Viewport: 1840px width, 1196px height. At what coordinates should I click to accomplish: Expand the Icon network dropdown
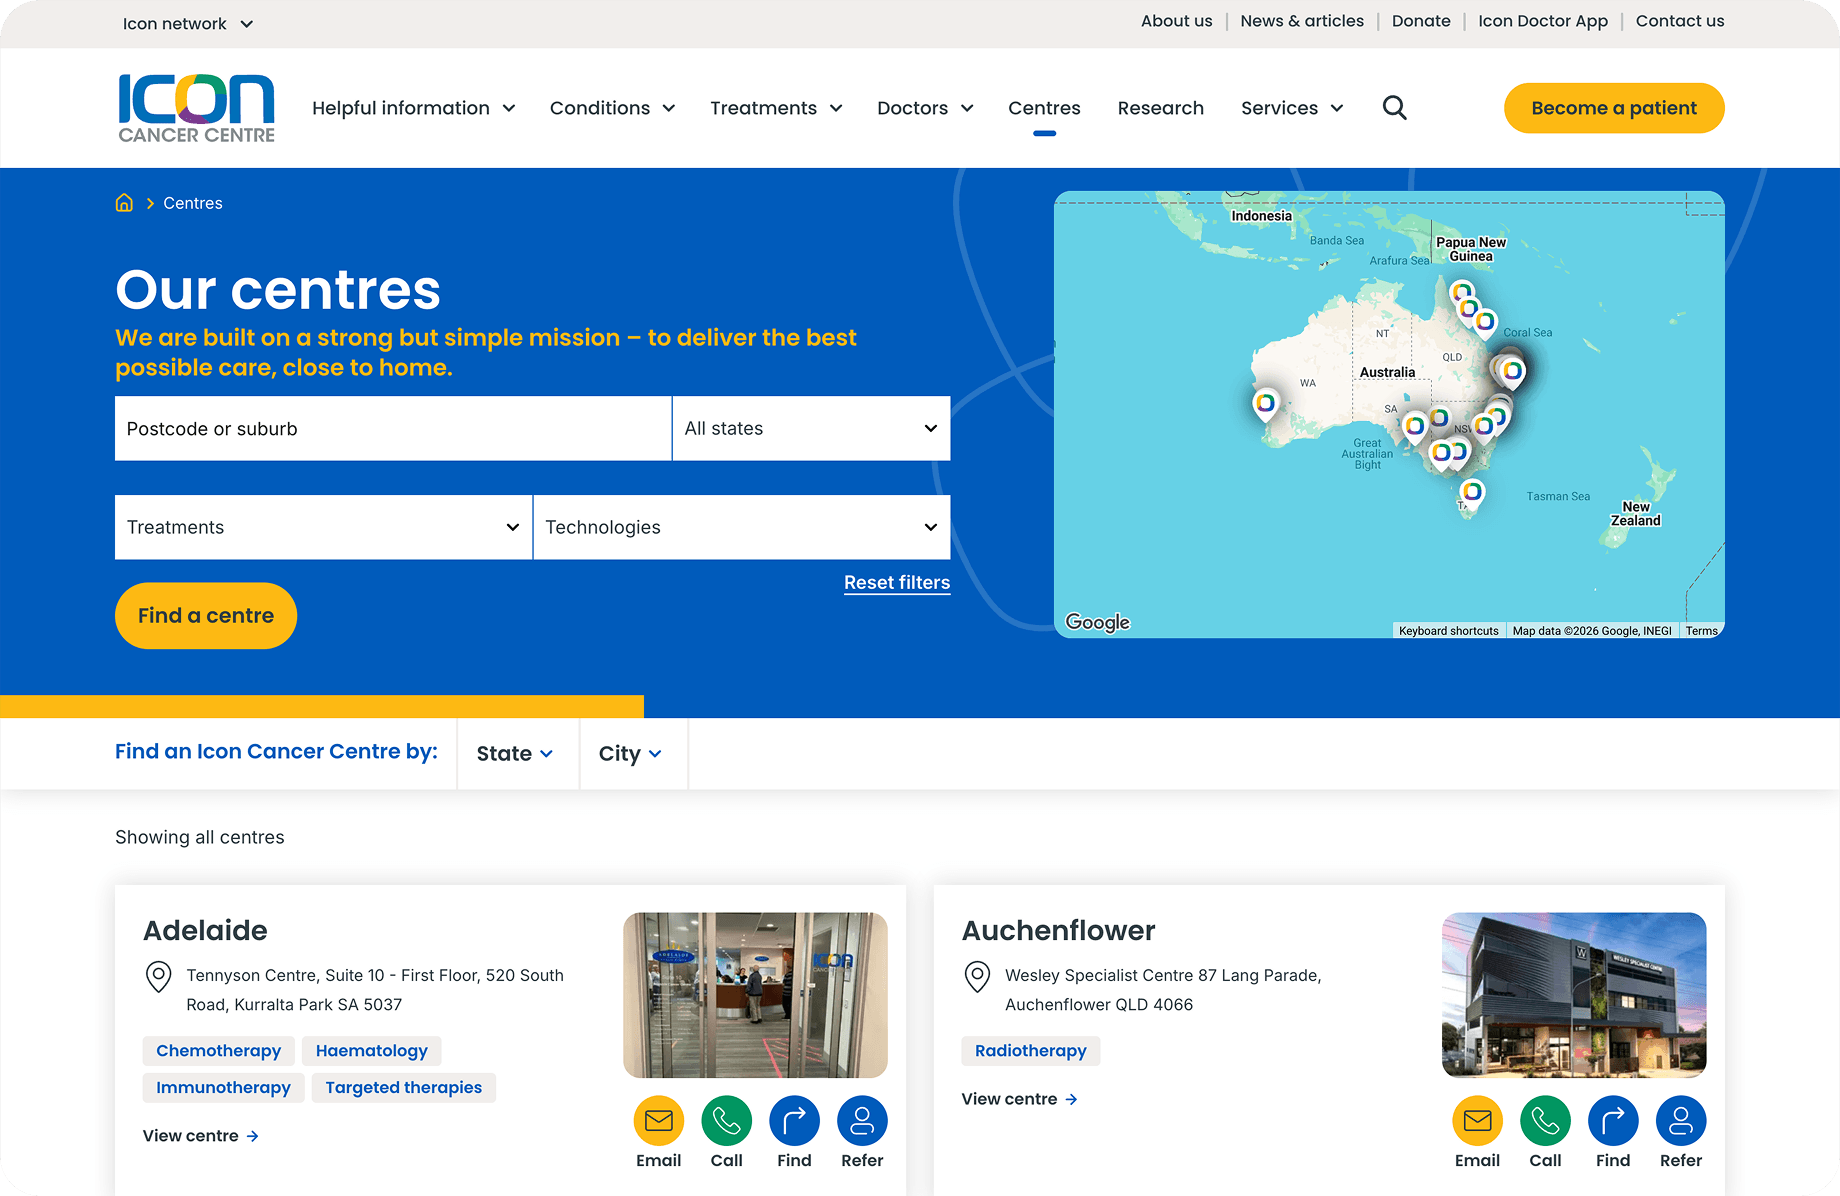[188, 24]
